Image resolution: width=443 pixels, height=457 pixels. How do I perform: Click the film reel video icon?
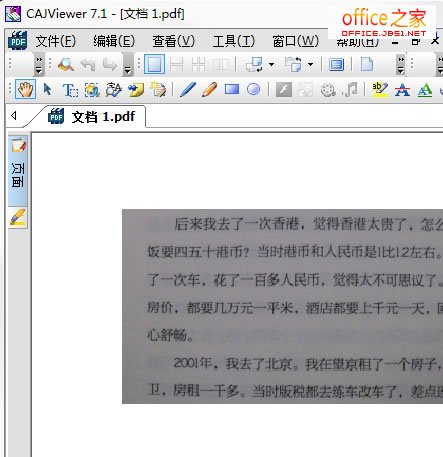(x=328, y=90)
